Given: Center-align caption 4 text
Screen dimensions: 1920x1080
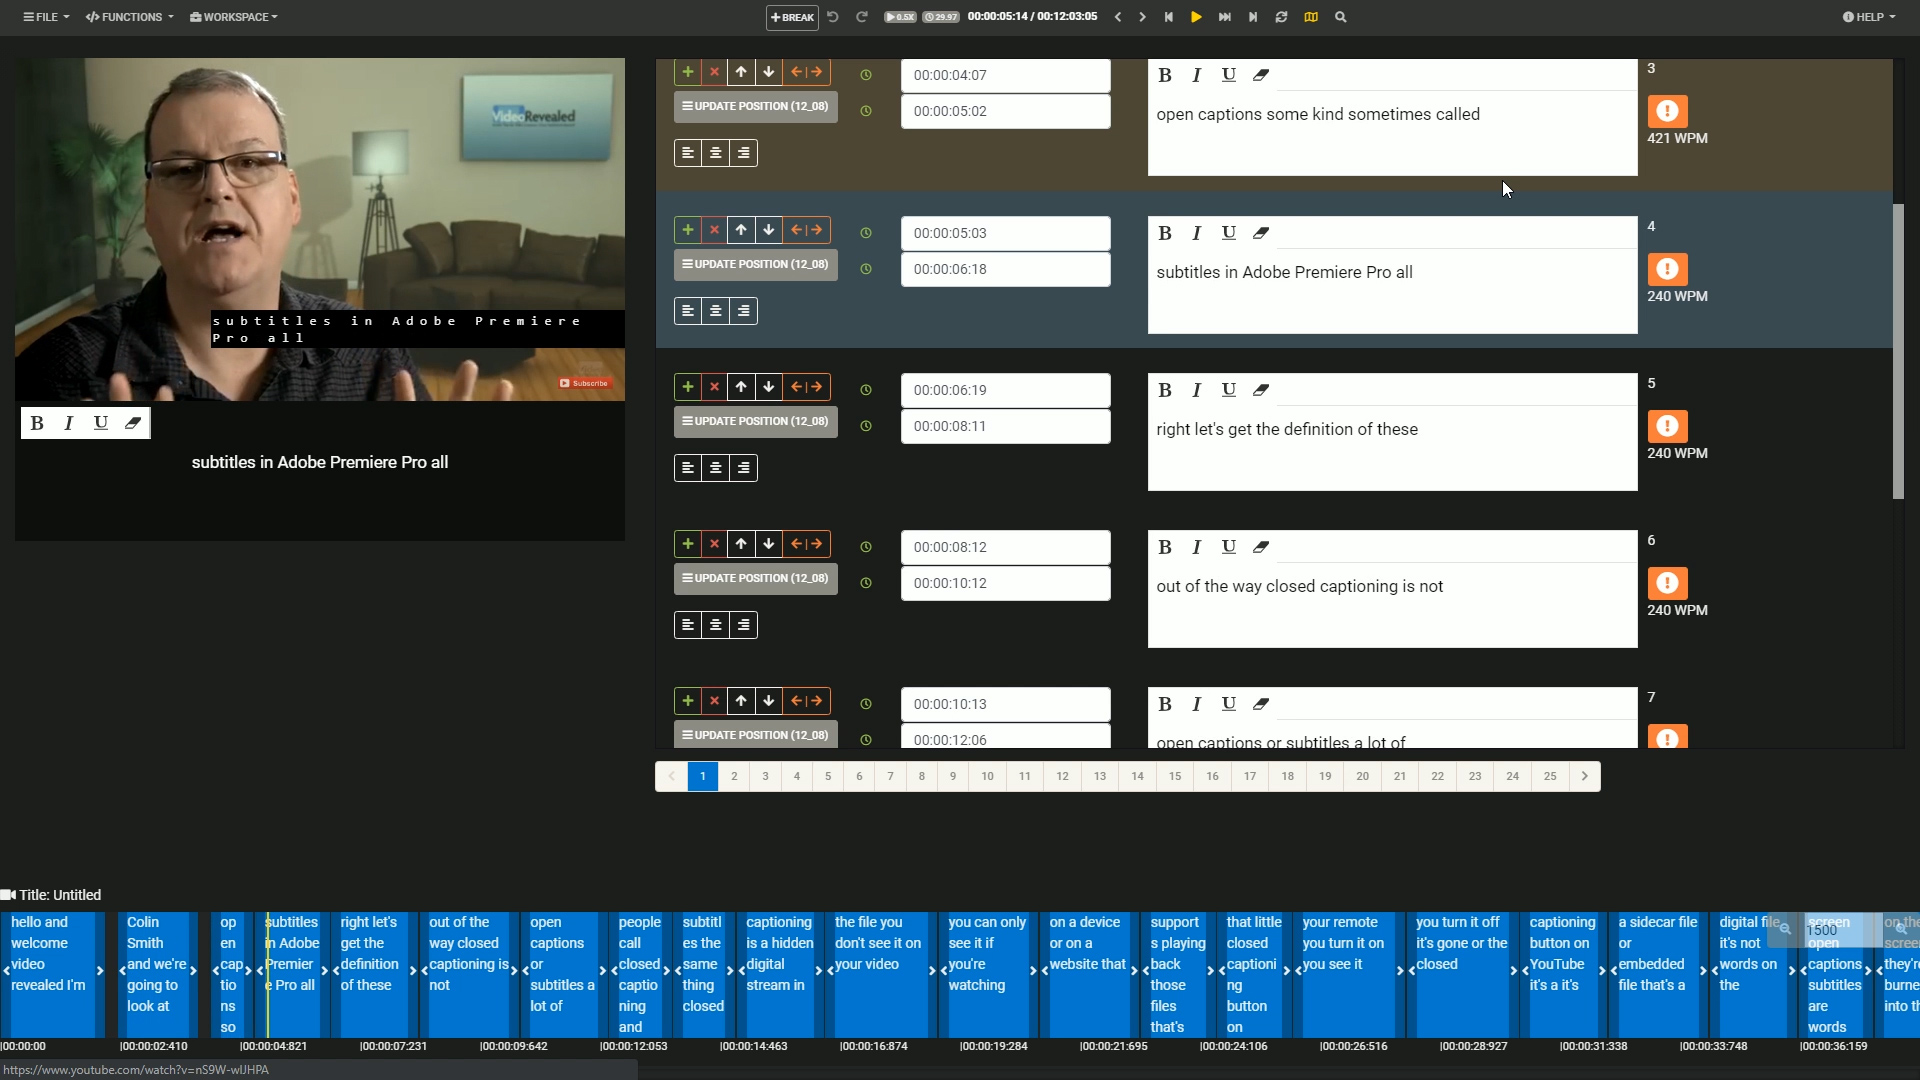Looking at the screenshot, I should (x=716, y=311).
